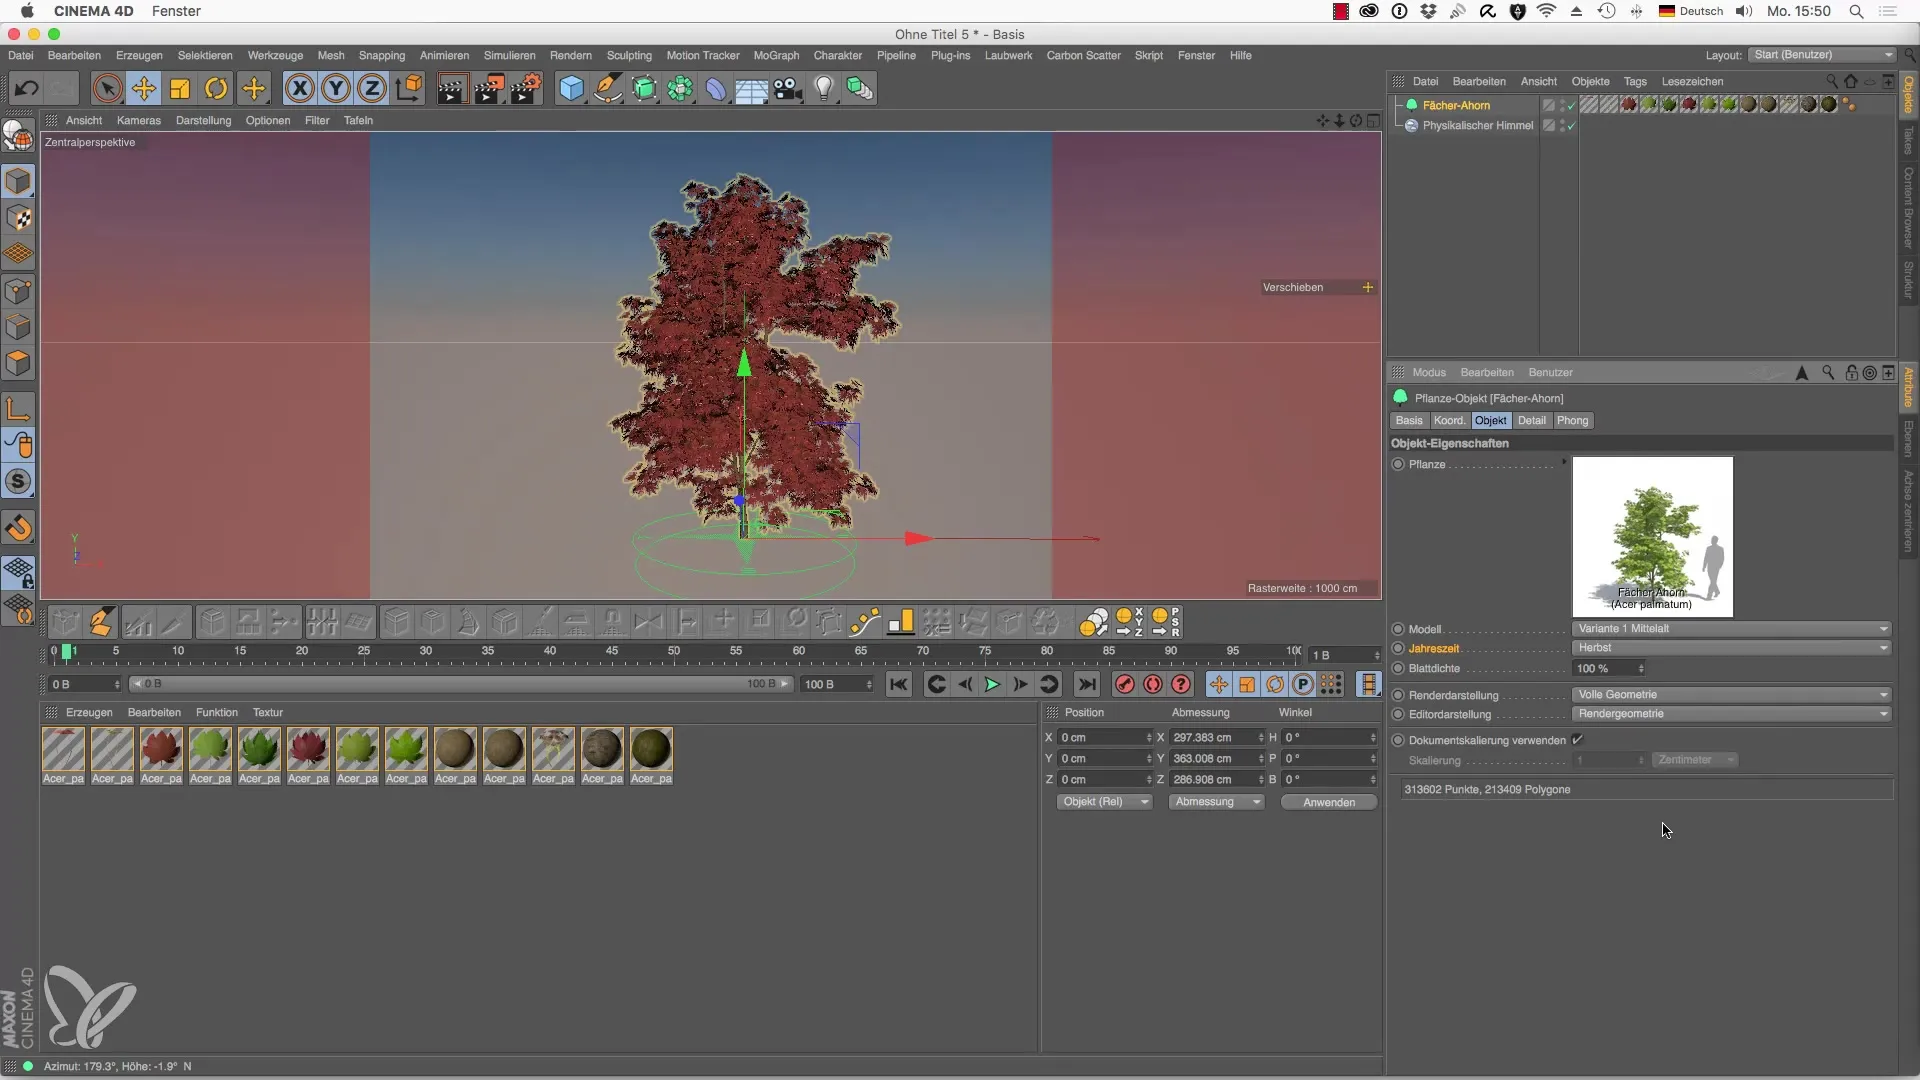Toggle the X axis lock

point(299,89)
